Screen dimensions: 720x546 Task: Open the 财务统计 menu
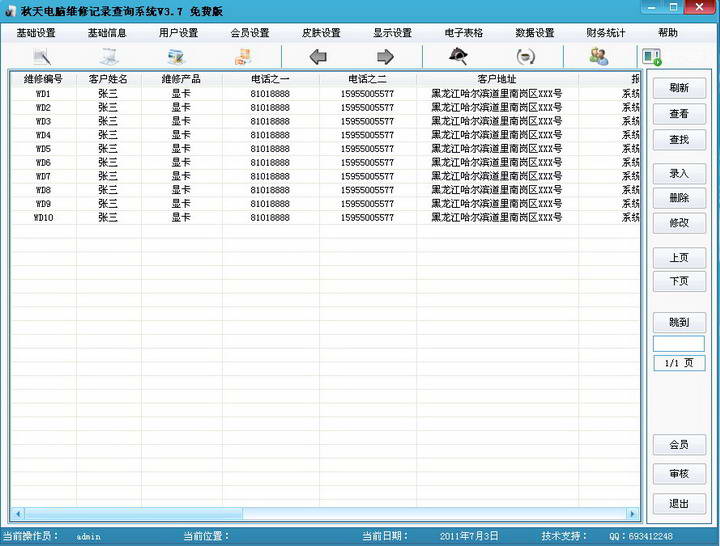(606, 33)
